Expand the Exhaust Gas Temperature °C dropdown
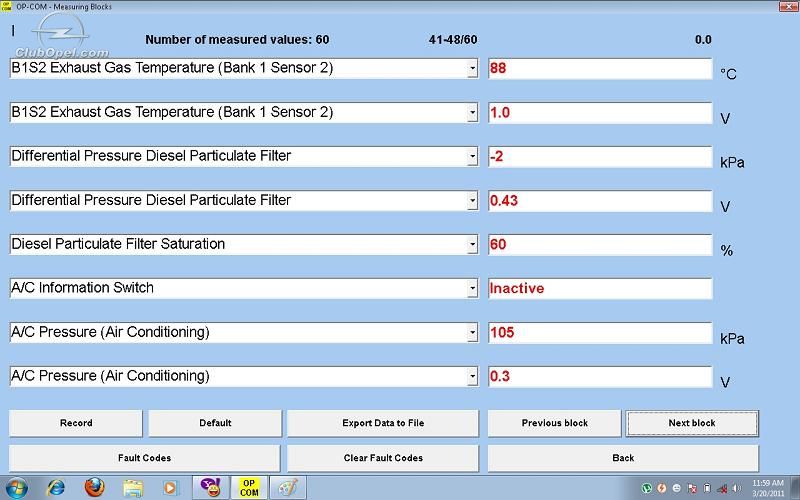This screenshot has width=800, height=500. (x=472, y=68)
